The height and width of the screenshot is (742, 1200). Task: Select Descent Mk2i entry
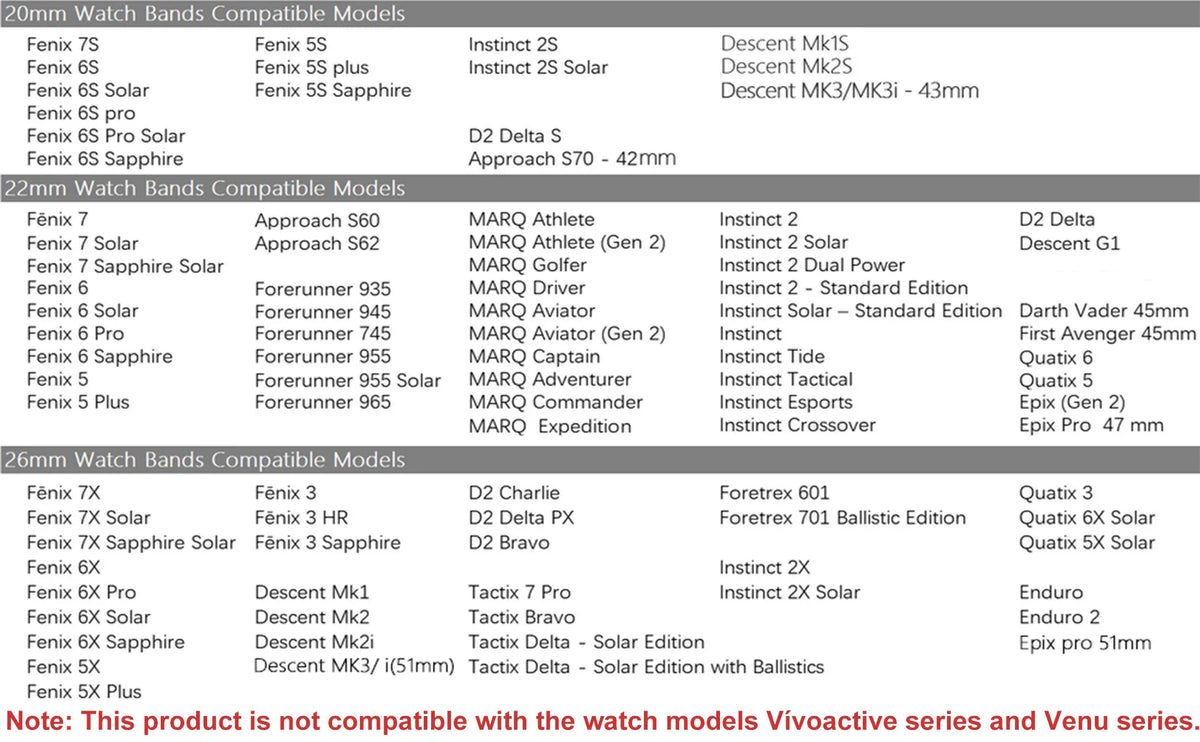(315, 642)
